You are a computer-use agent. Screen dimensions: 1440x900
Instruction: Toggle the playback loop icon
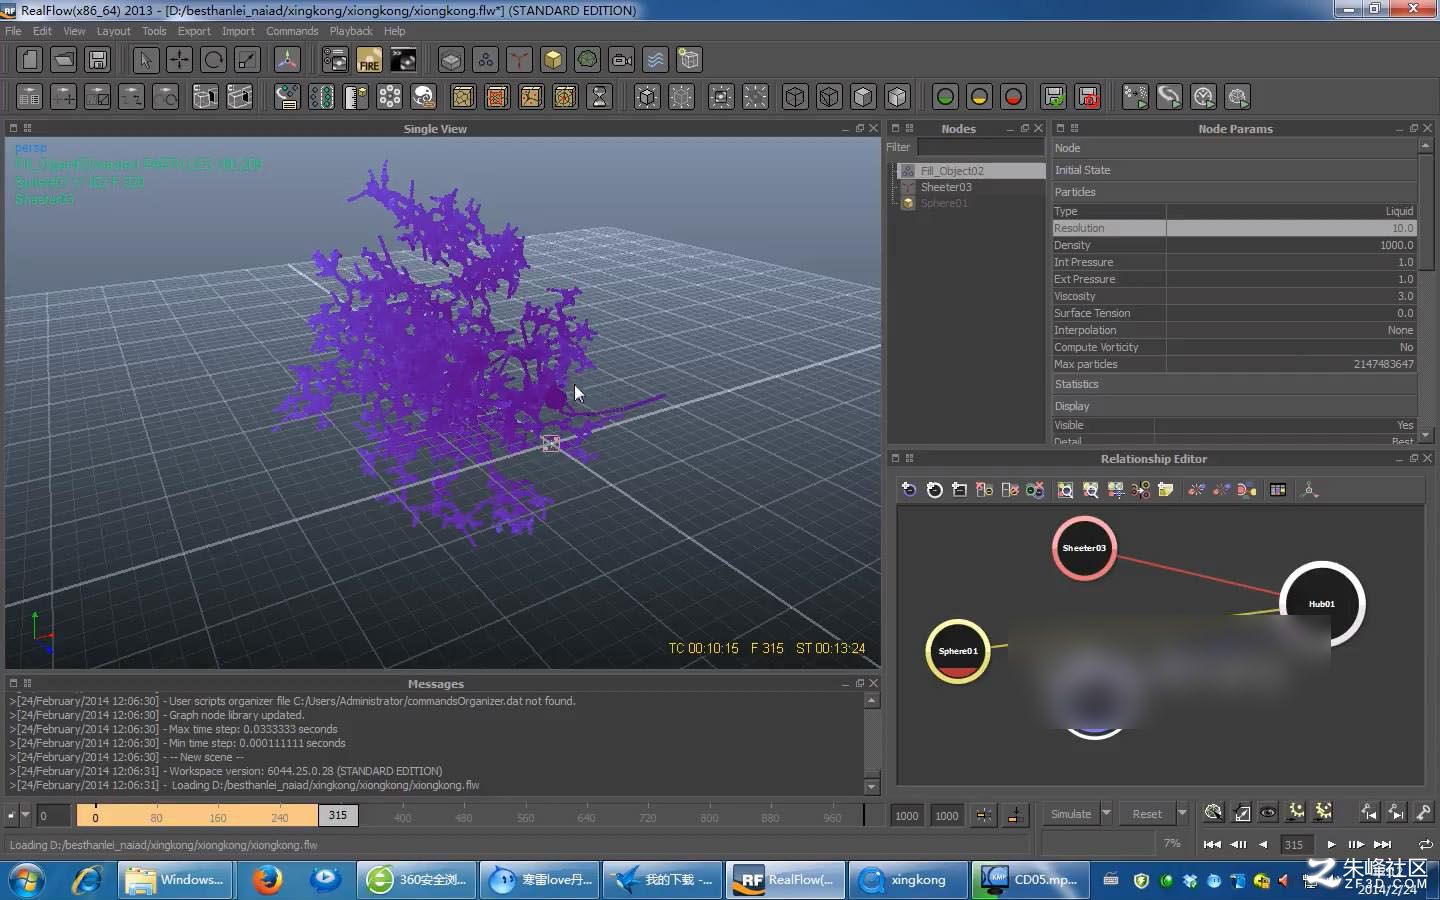(1425, 844)
